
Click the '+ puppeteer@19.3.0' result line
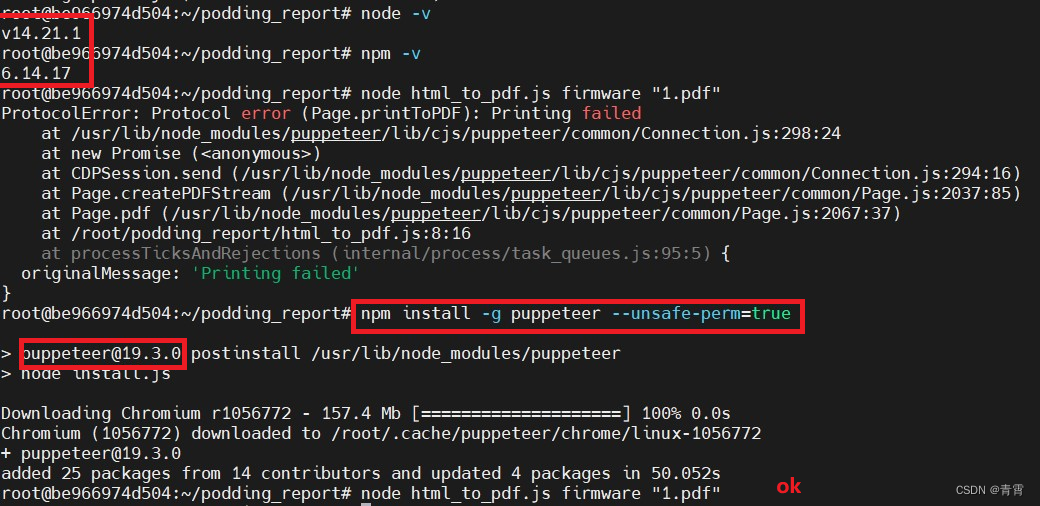[91, 454]
